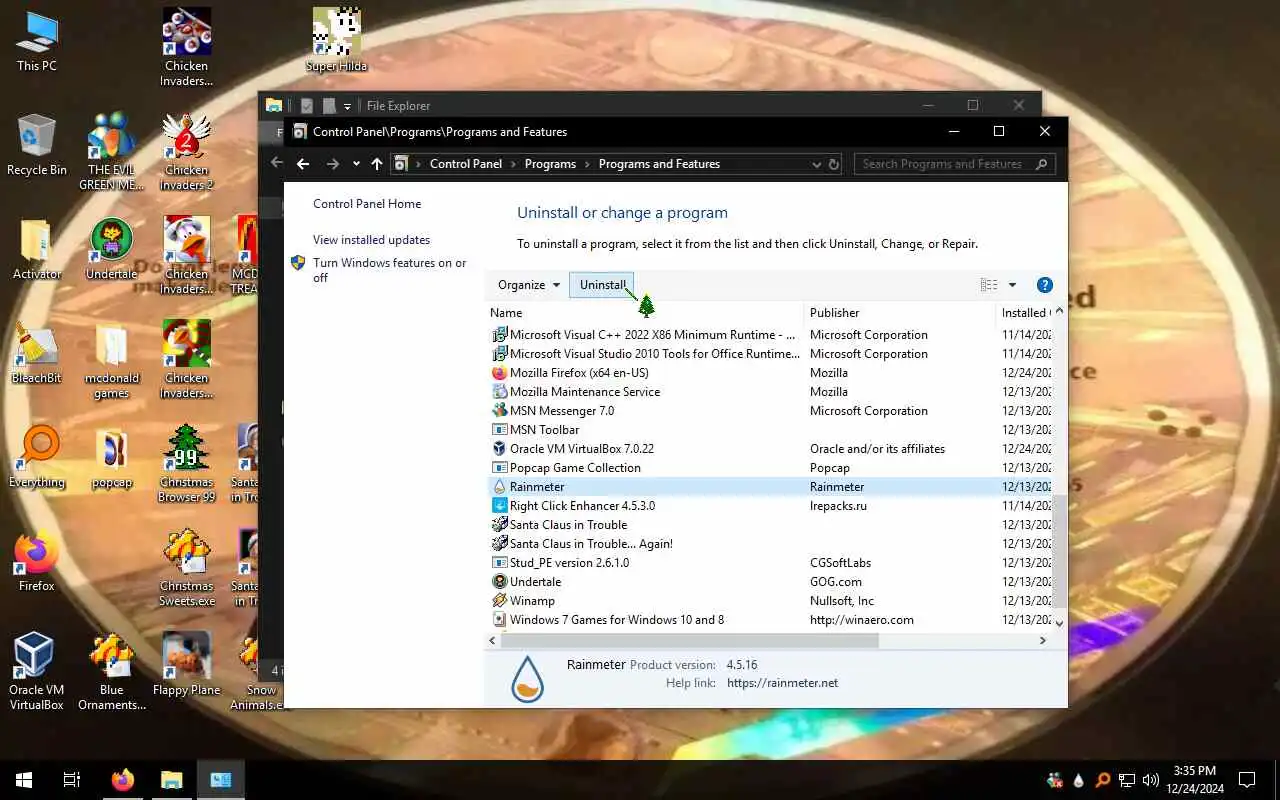Open the Windows Start menu

pyautogui.click(x=24, y=780)
